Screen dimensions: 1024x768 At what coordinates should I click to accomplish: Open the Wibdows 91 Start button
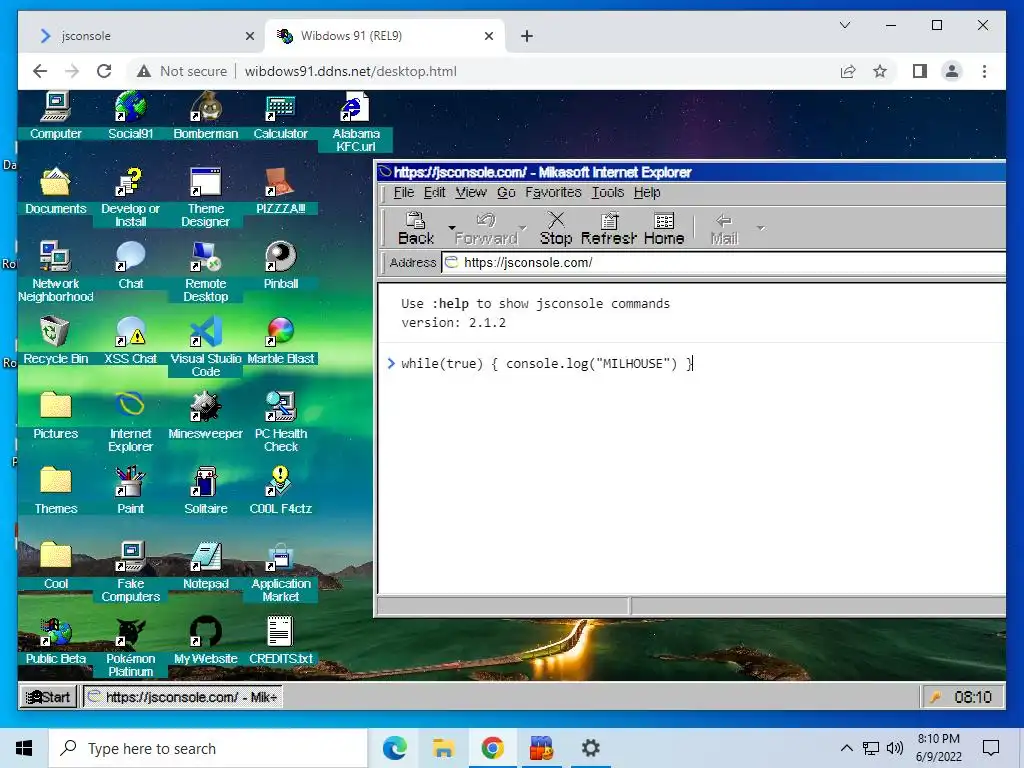48,697
